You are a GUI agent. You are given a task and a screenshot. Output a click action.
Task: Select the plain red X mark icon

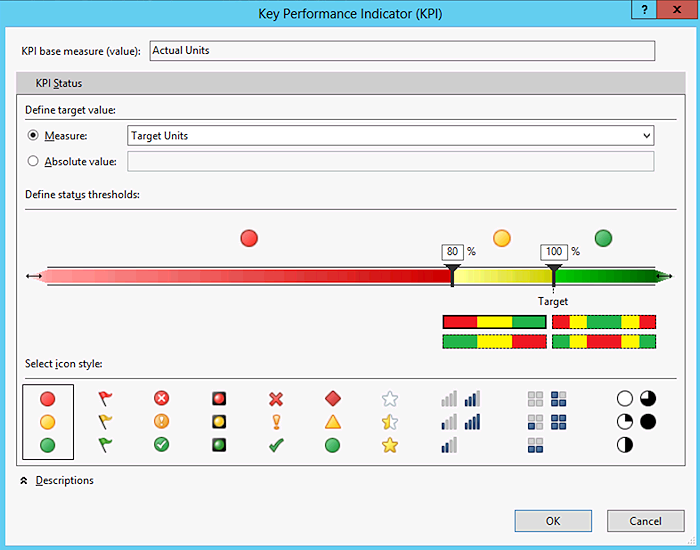point(276,399)
